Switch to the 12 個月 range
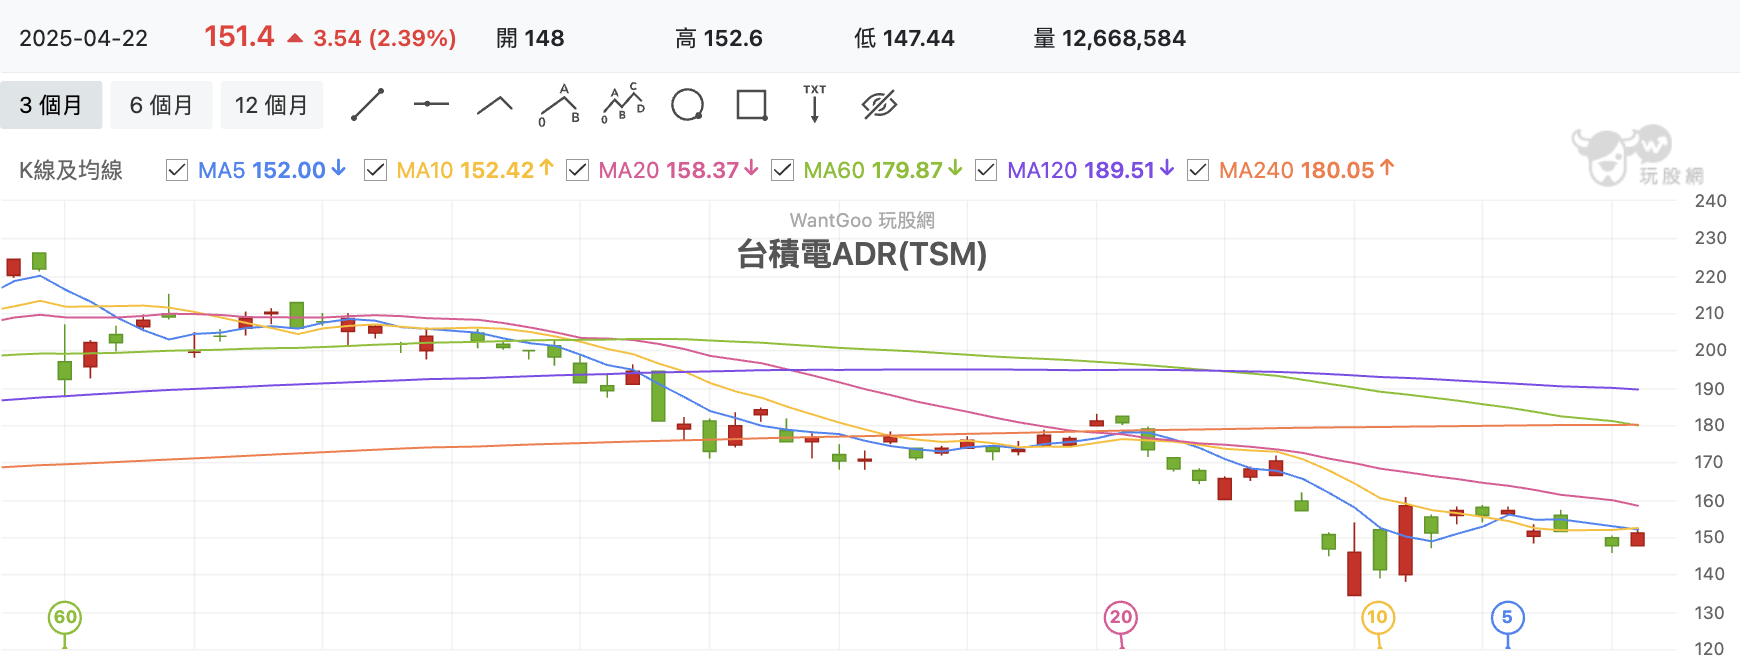 [x=272, y=105]
